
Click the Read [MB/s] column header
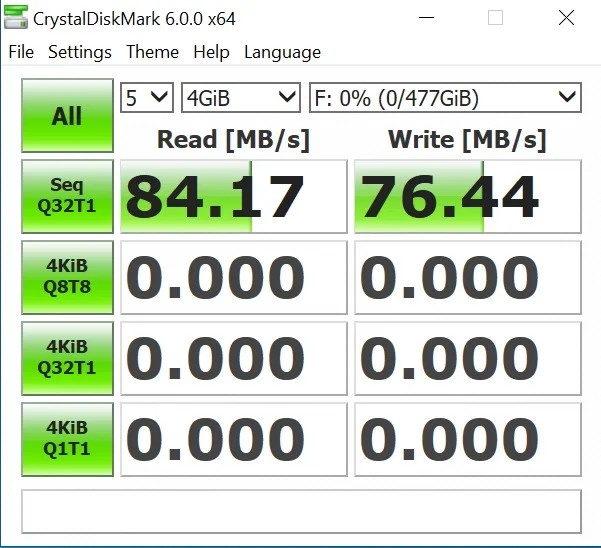tap(233, 139)
